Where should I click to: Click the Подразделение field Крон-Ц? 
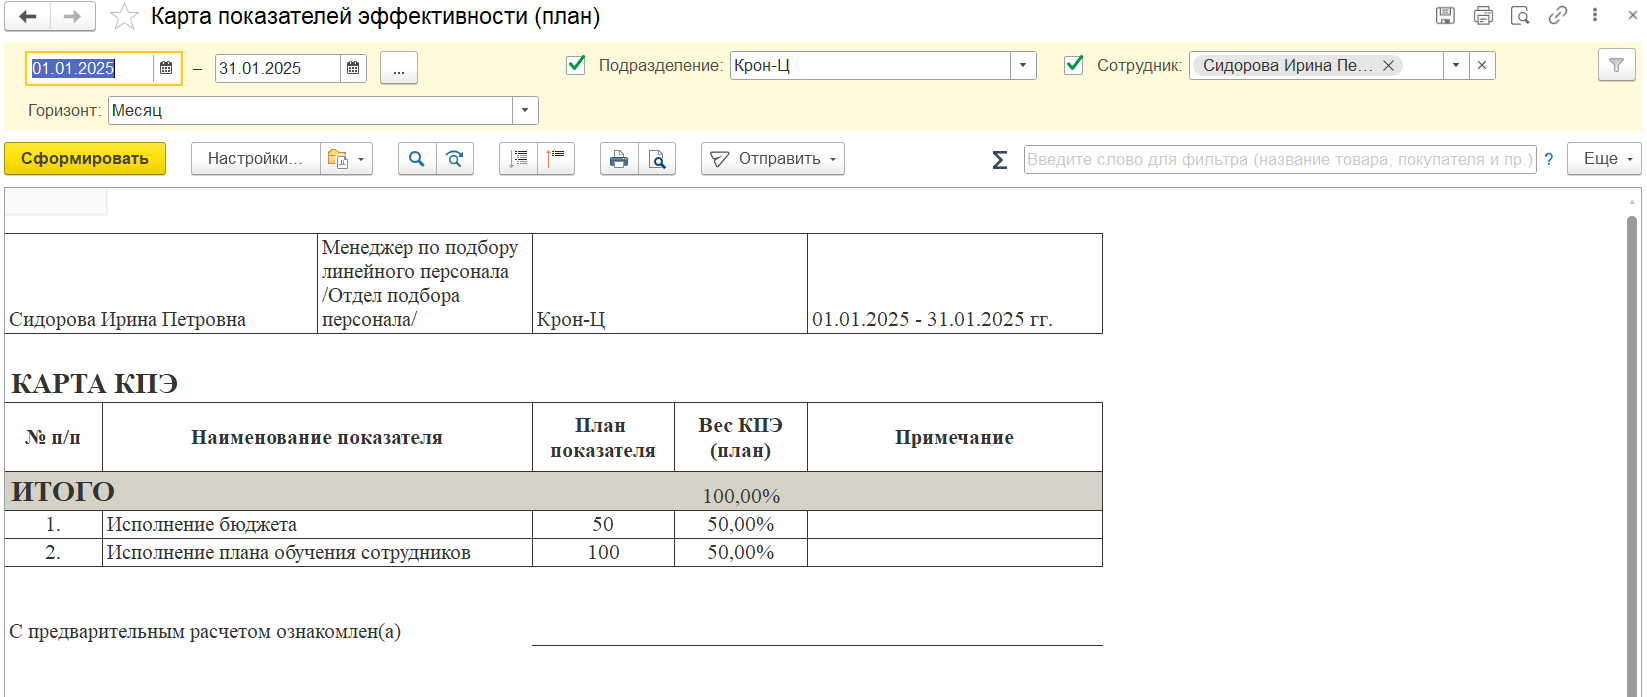870,65
